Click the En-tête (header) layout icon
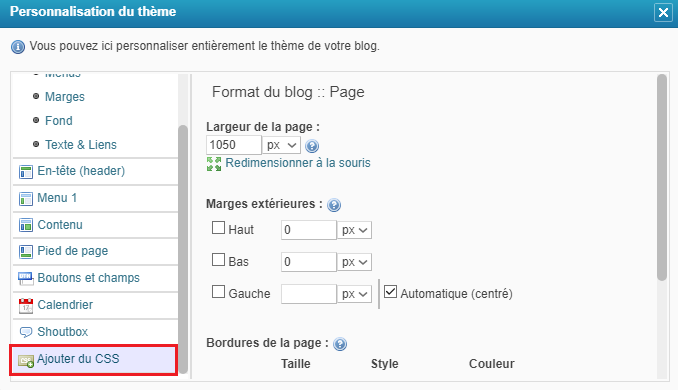Image resolution: width=678 pixels, height=390 pixels. point(26,172)
